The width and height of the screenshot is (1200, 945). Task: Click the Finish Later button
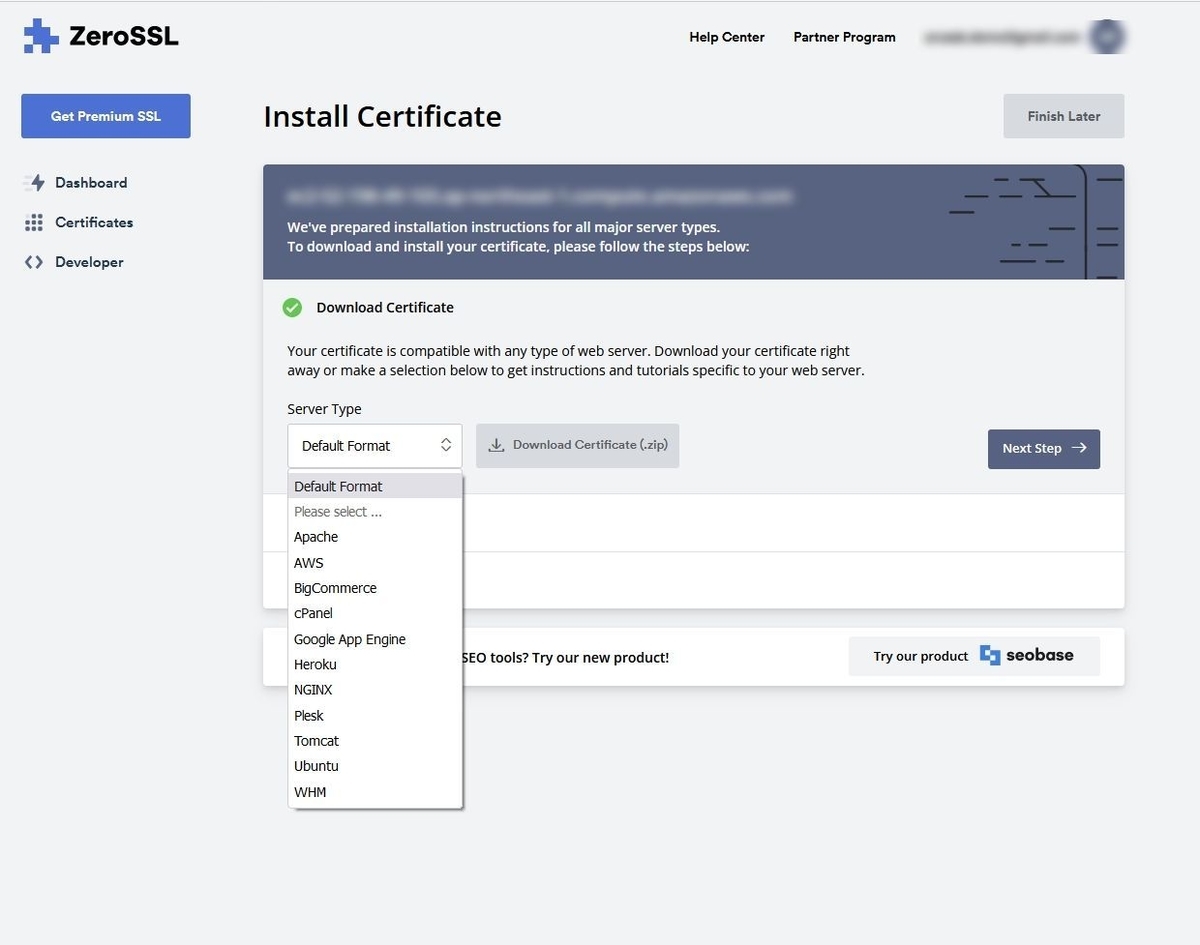coord(1064,116)
